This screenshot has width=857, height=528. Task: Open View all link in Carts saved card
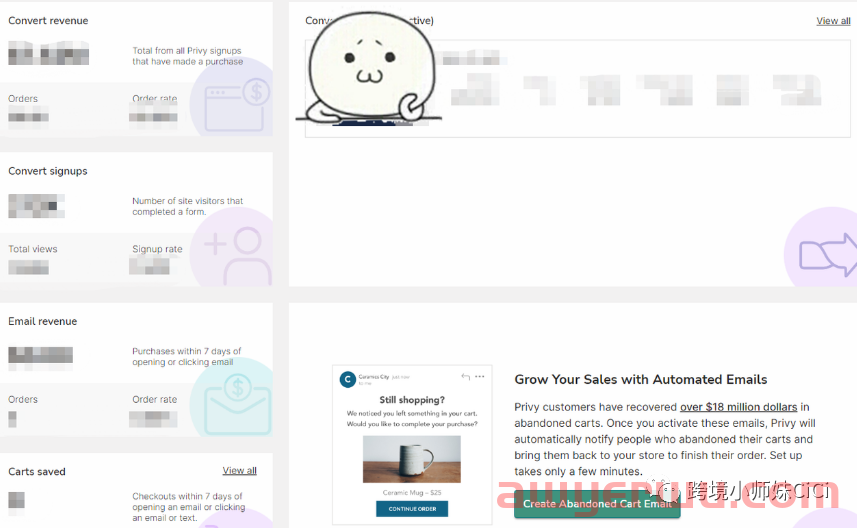(x=239, y=471)
